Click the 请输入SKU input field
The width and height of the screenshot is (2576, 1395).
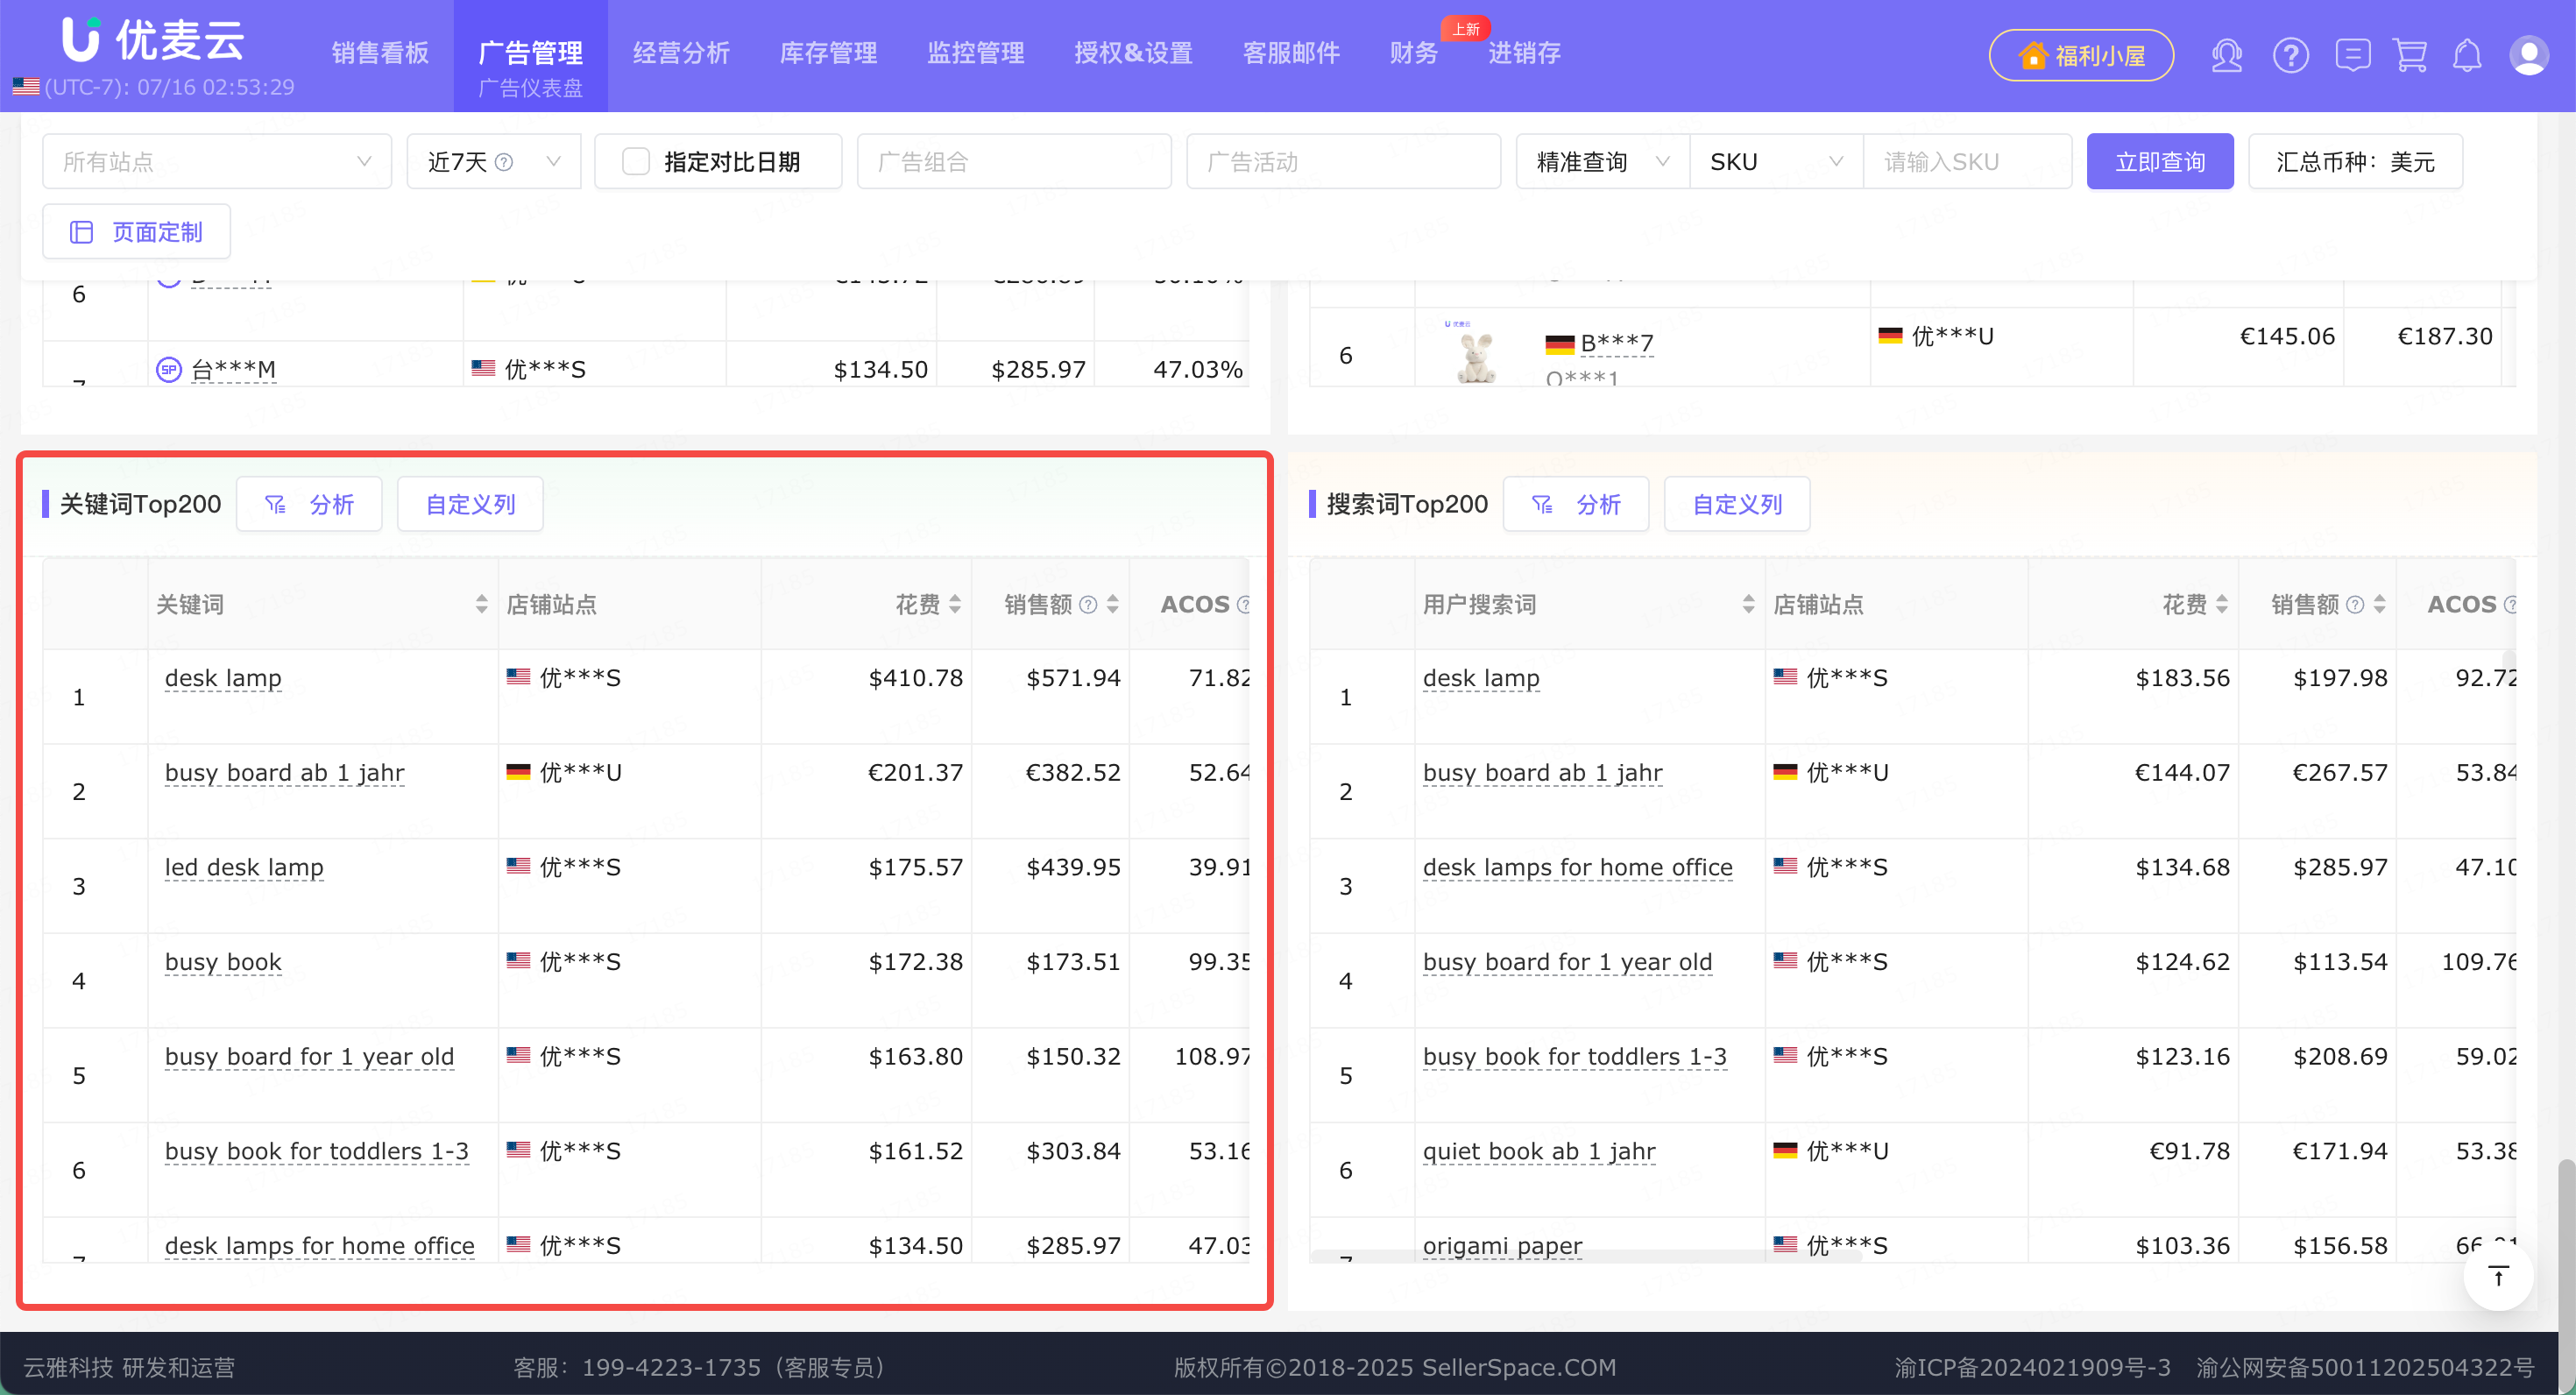pos(1967,161)
